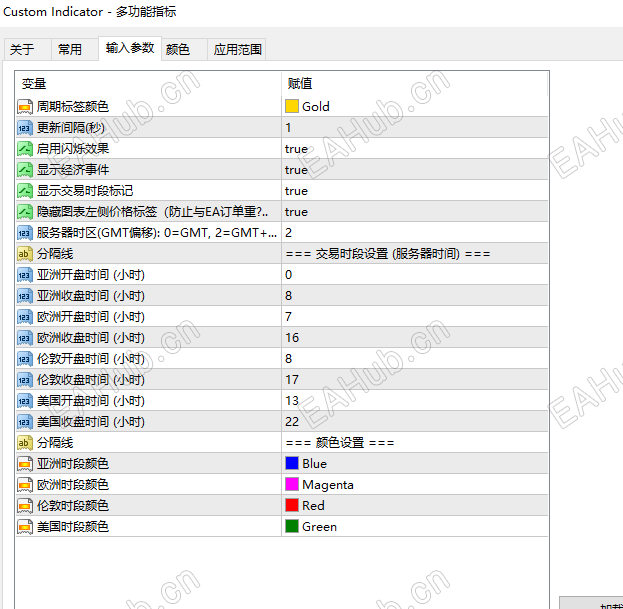Click the integer icon beside 更新间隔(秒)
This screenshot has width=623, height=609.
25,128
